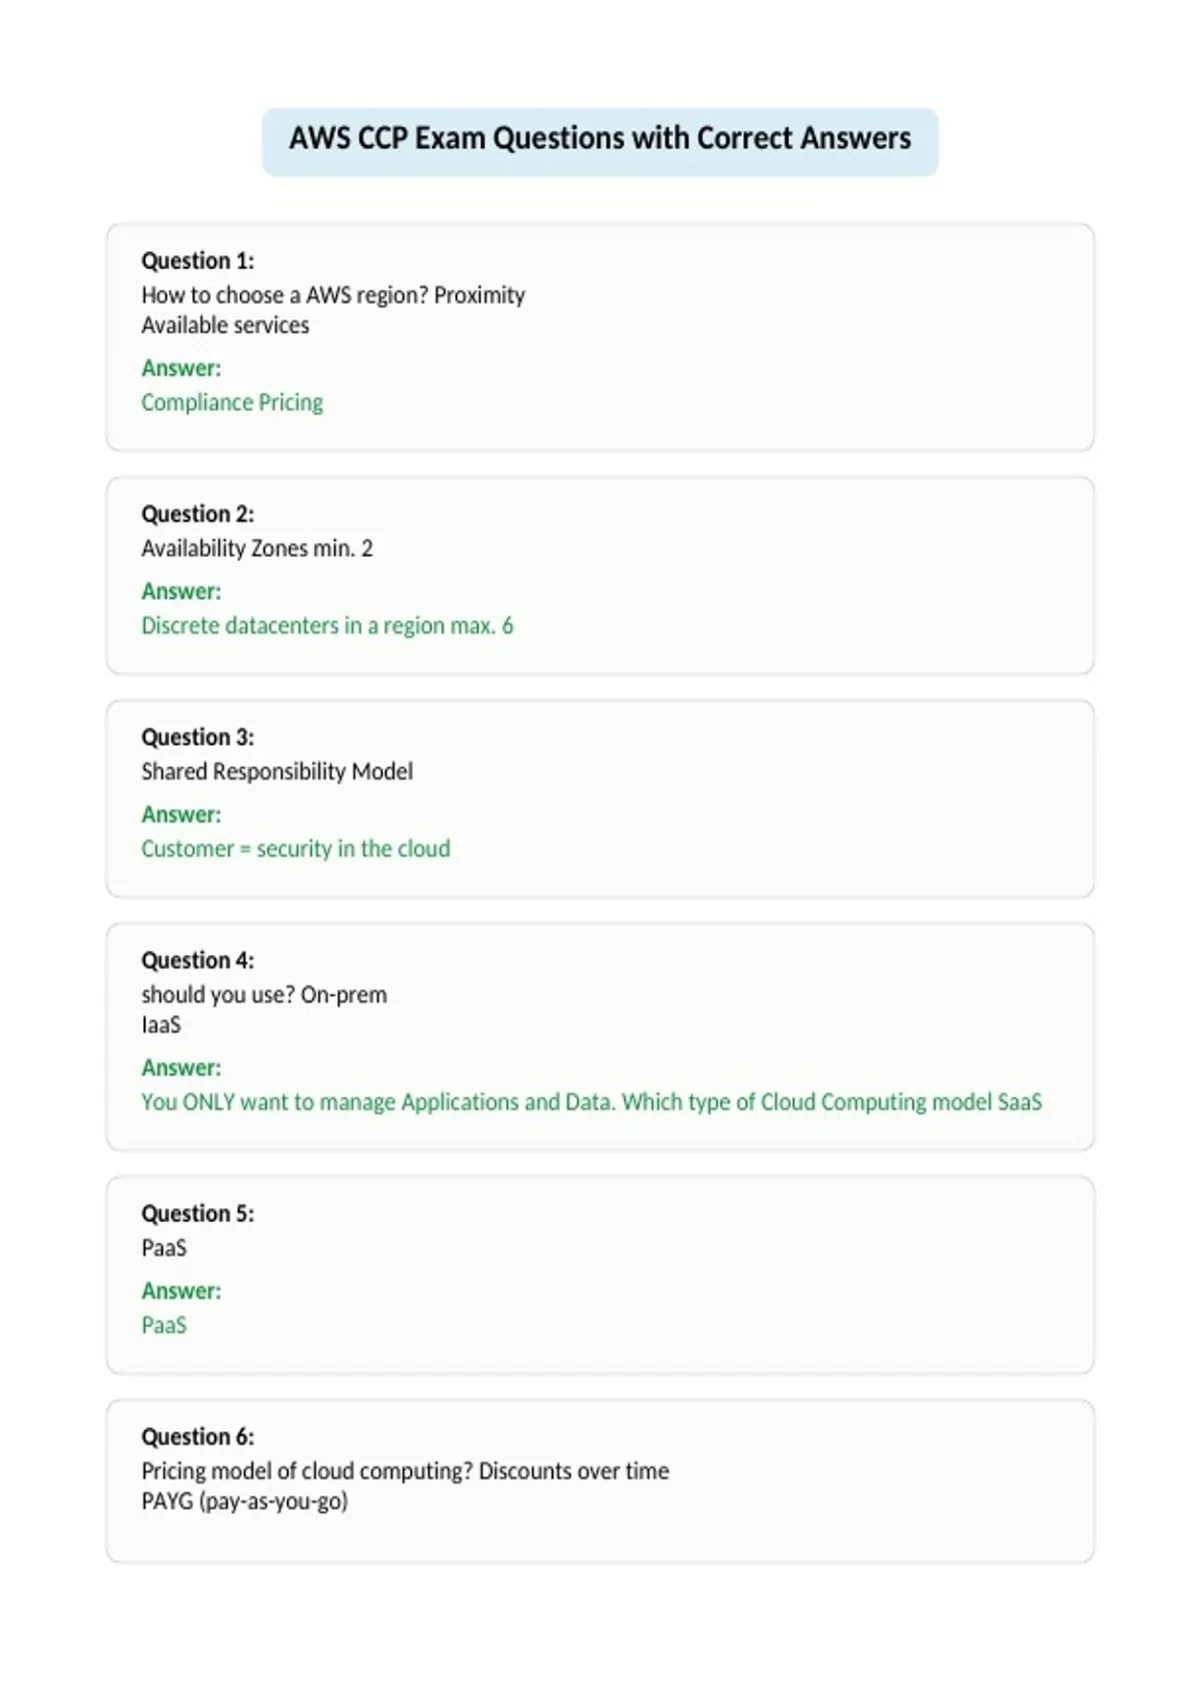
Task: Click 'Discrete datacenters in a region max. 6'
Action: point(327,625)
